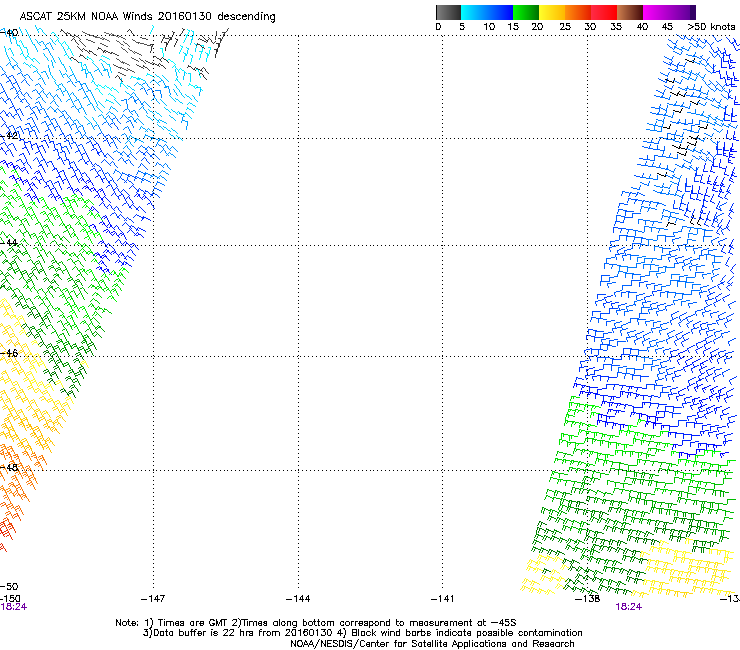The height and width of the screenshot is (650, 740).
Task: Click the yellow 20-25 knots legend segment
Action: click(x=552, y=12)
